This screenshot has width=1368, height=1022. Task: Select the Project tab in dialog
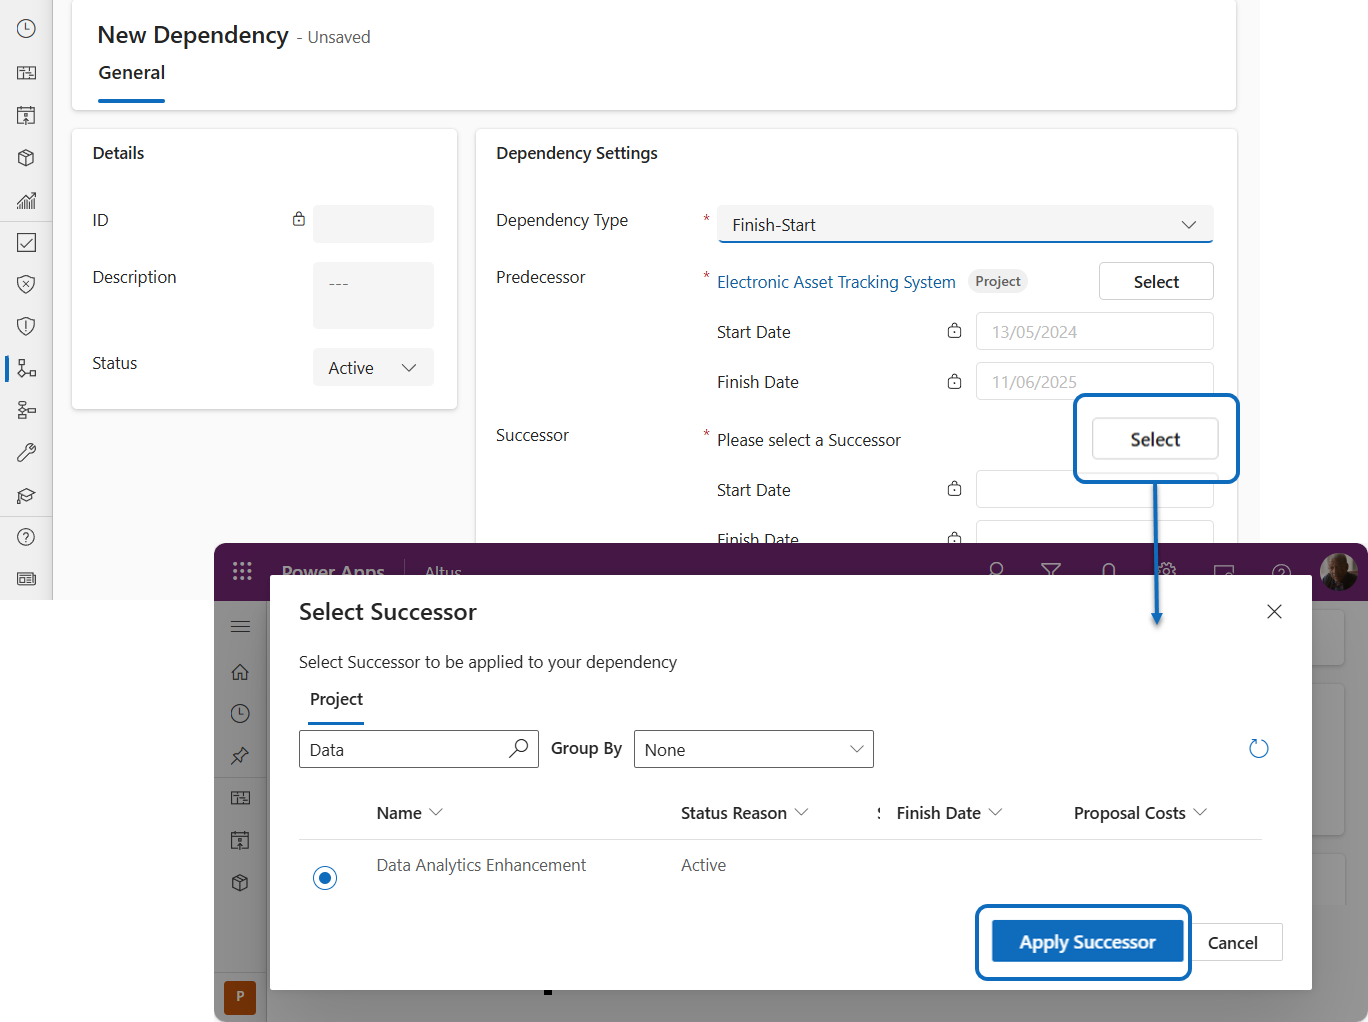click(x=336, y=700)
